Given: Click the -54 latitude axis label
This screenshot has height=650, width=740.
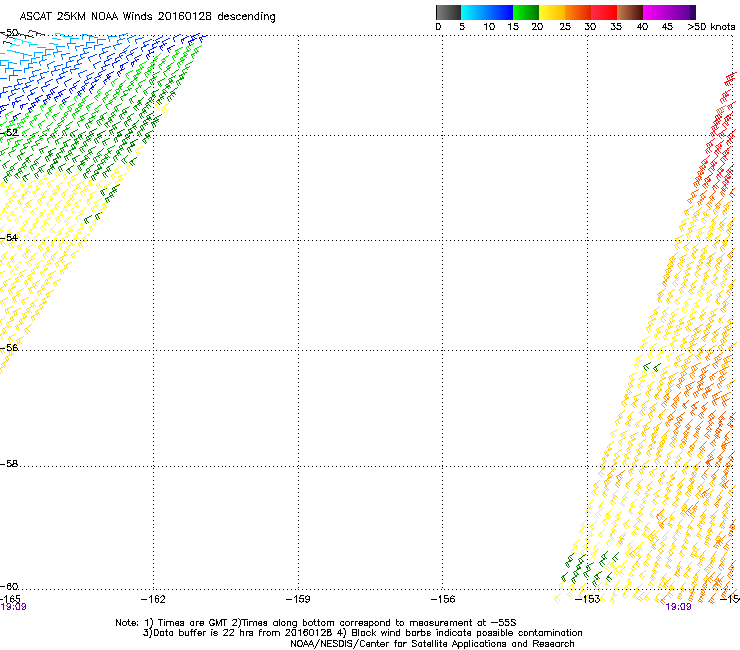Looking at the screenshot, I should (x=9, y=237).
